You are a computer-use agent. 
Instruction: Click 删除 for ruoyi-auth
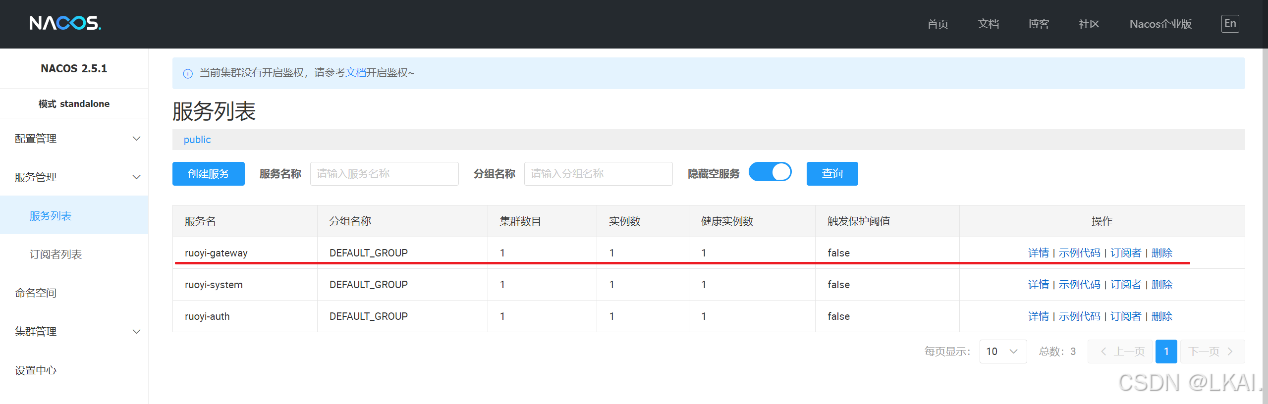click(1161, 316)
